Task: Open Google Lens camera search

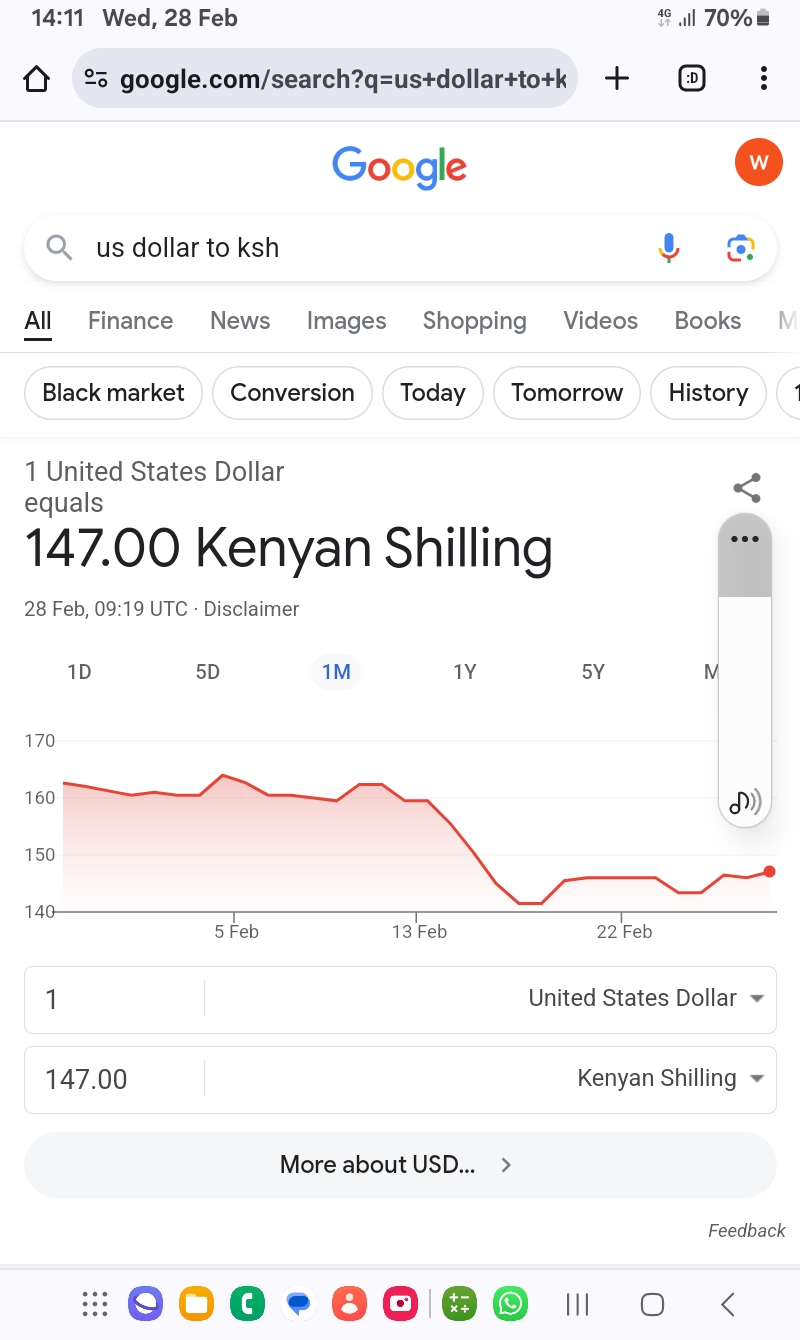Action: pyautogui.click(x=740, y=248)
